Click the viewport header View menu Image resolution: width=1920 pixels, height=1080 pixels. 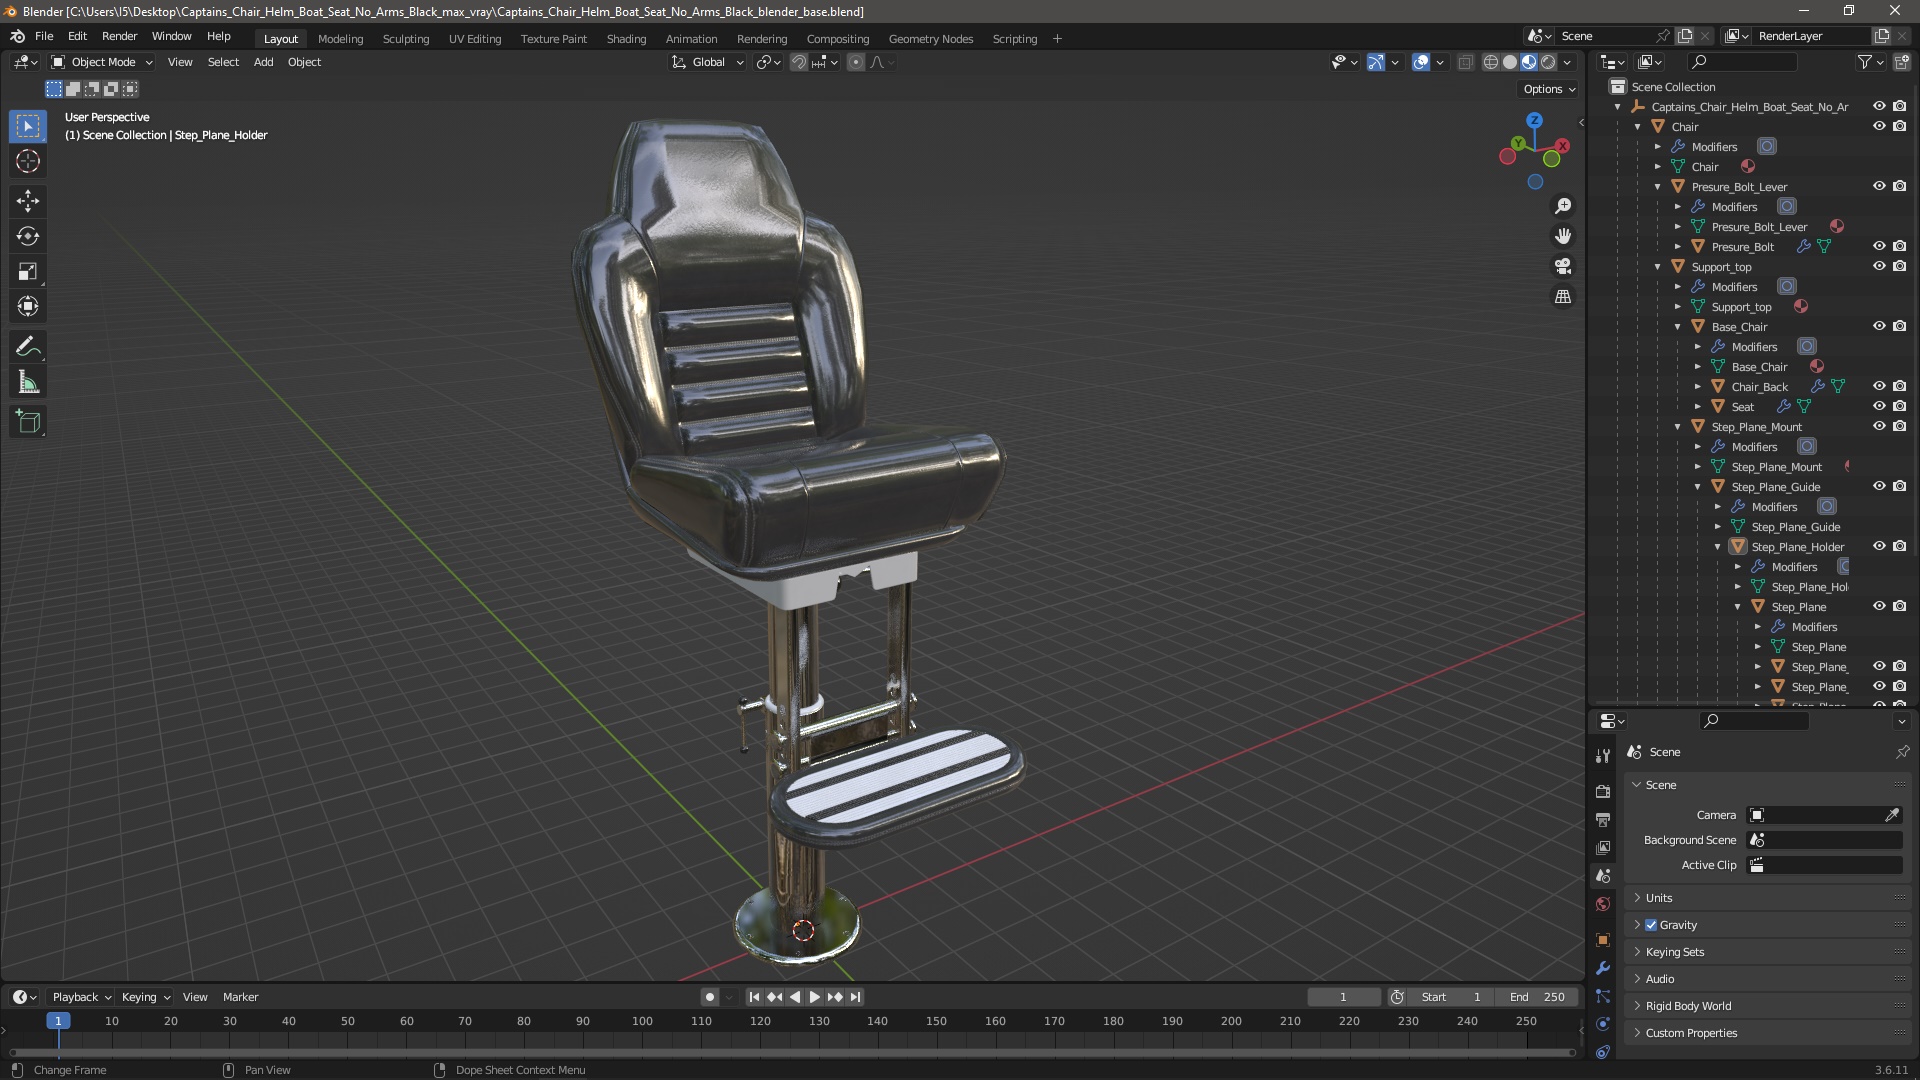(180, 62)
